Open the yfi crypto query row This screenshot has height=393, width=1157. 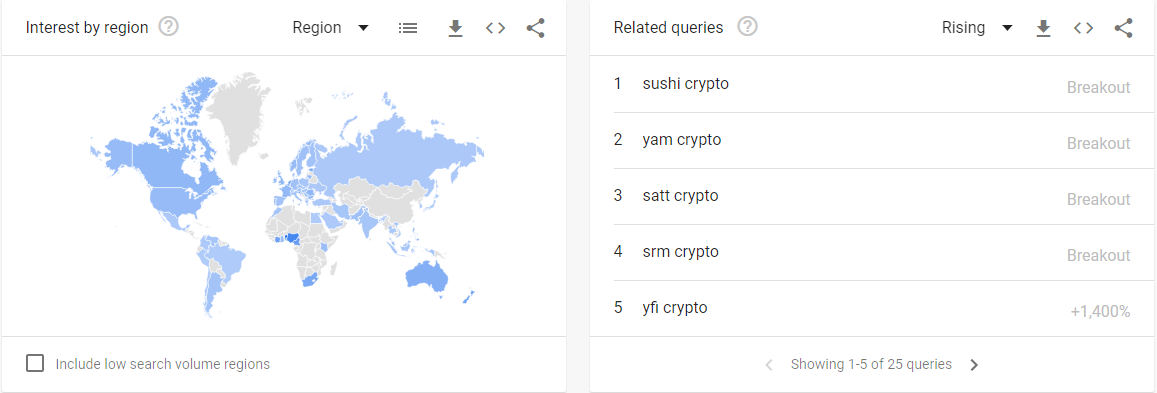[873, 309]
